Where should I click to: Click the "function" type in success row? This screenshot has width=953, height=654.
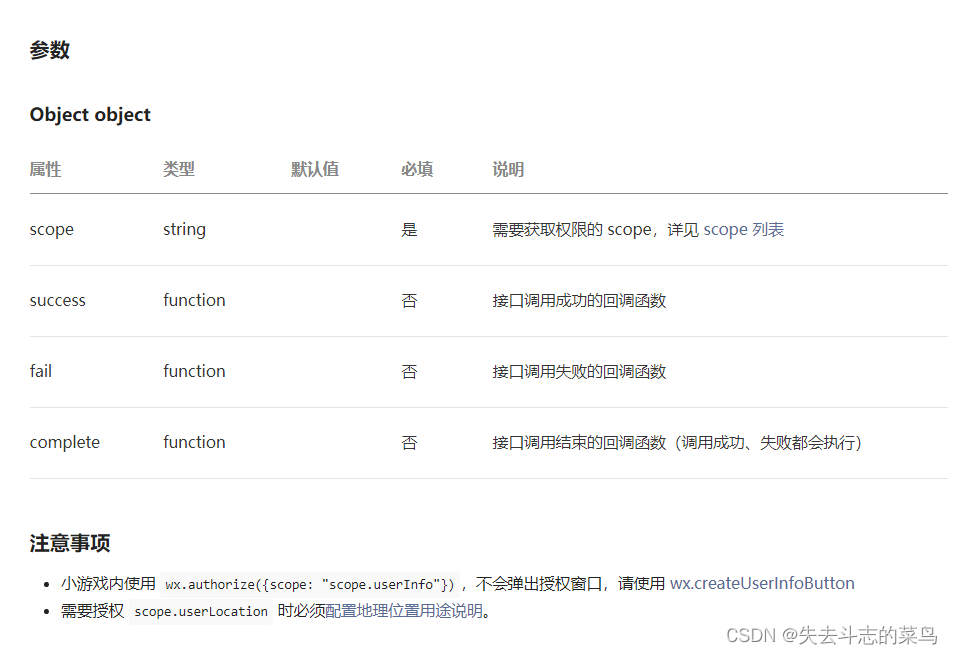coord(194,300)
